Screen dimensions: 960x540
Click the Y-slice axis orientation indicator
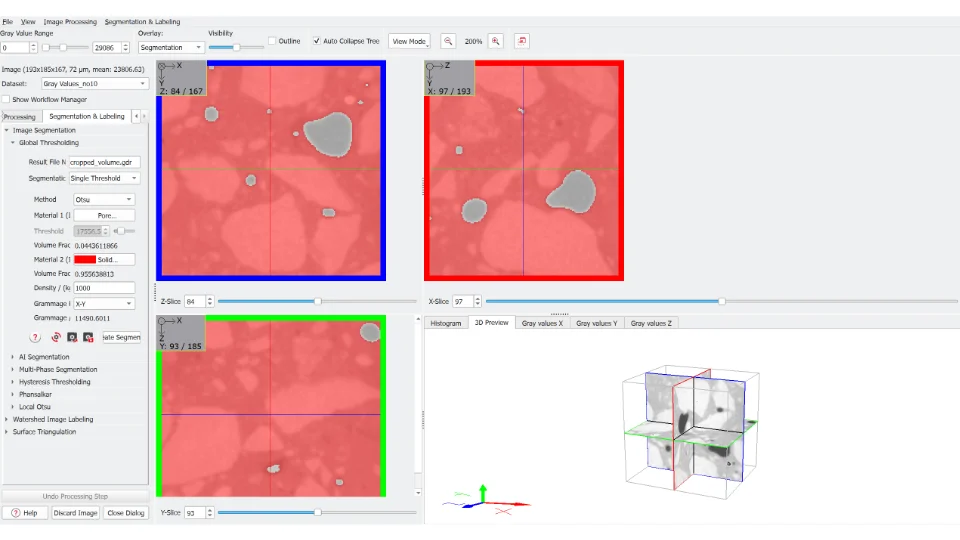click(181, 333)
